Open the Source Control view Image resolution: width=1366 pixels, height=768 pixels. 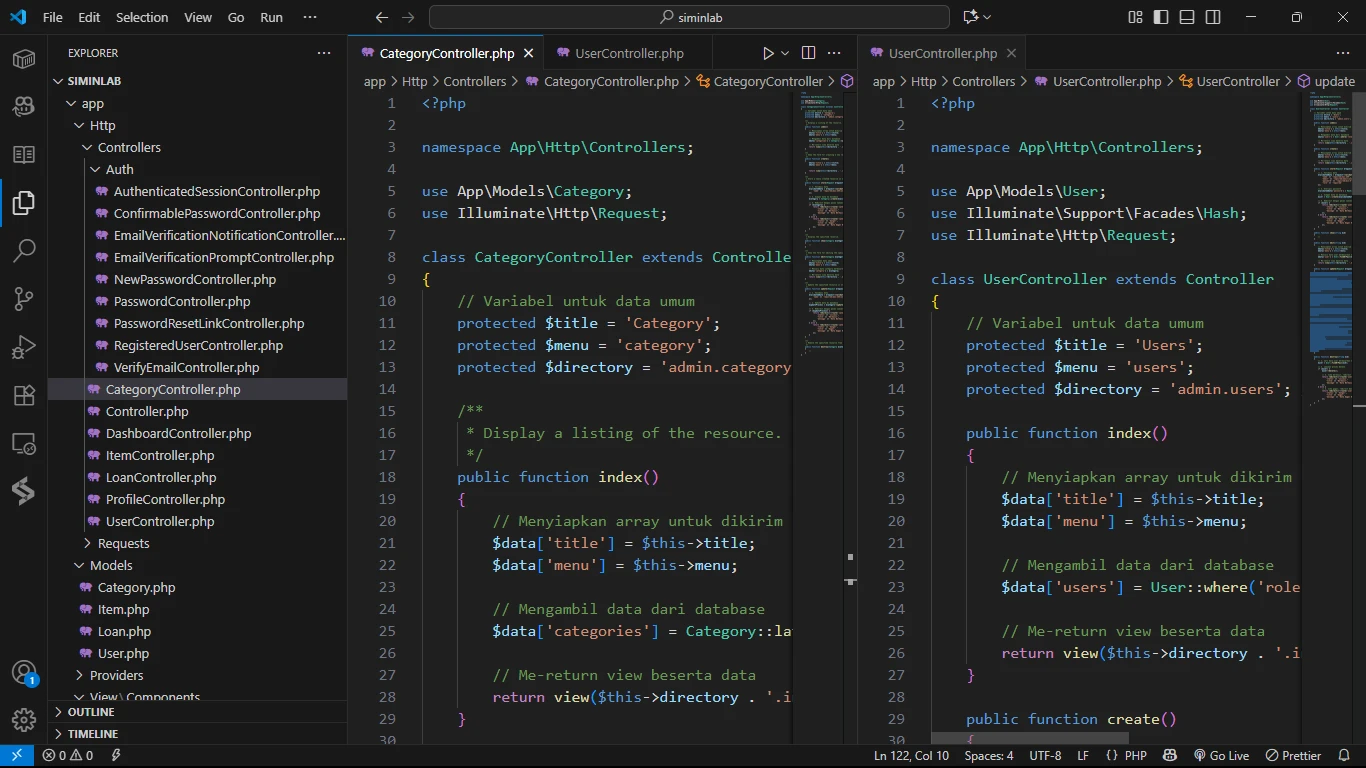coord(24,298)
